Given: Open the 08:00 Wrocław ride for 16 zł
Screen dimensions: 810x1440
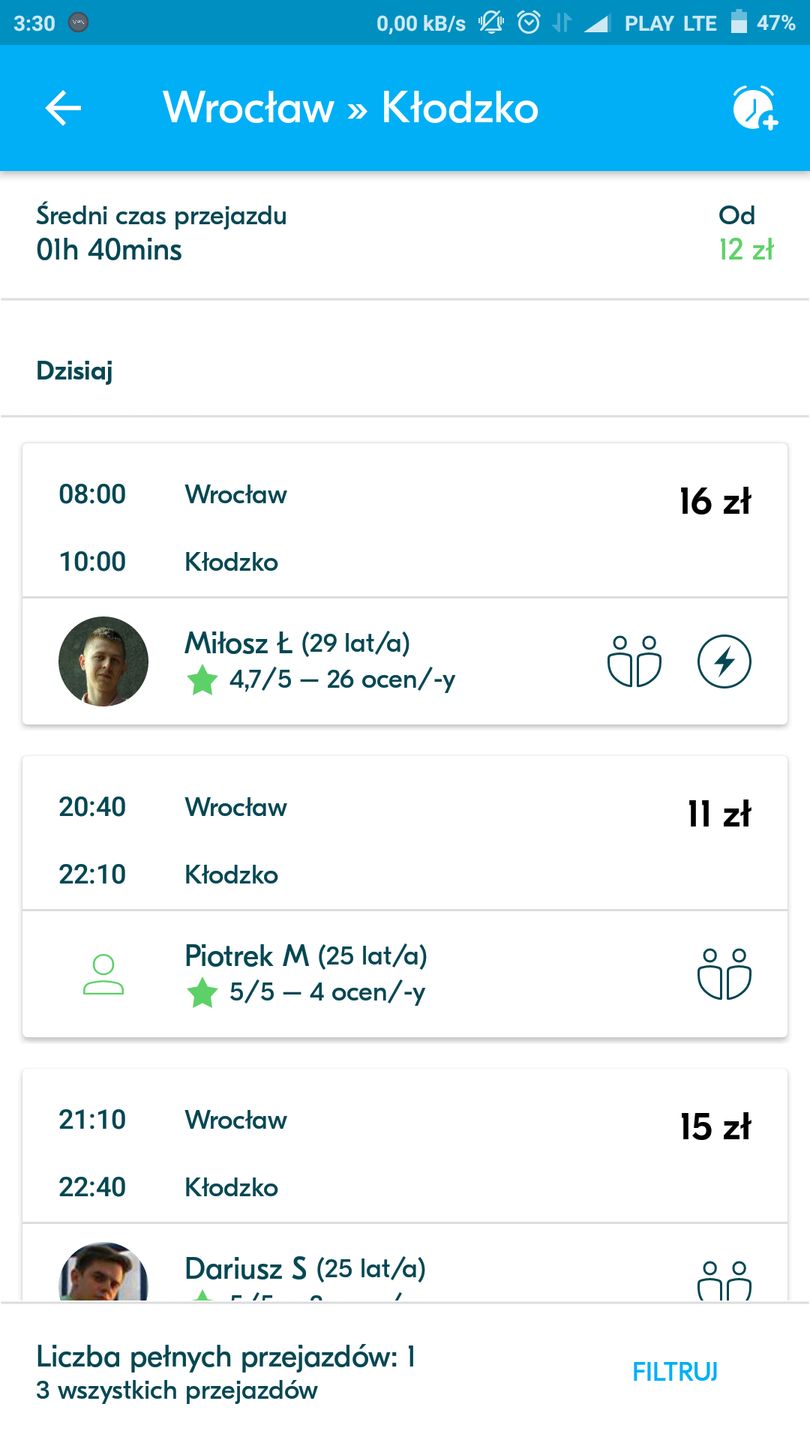Looking at the screenshot, I should click(404, 527).
